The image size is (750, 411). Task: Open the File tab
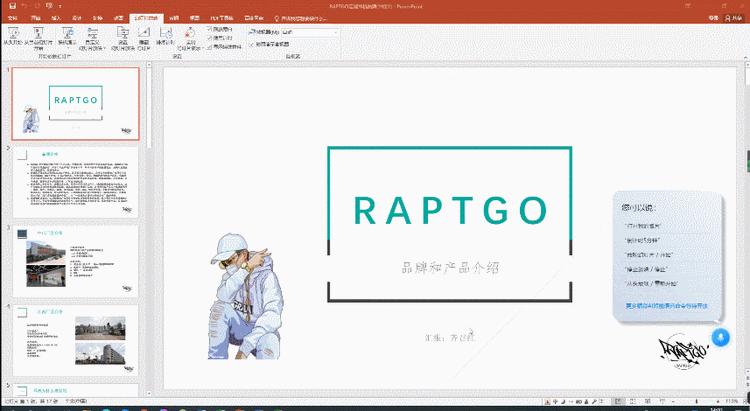pos(13,18)
